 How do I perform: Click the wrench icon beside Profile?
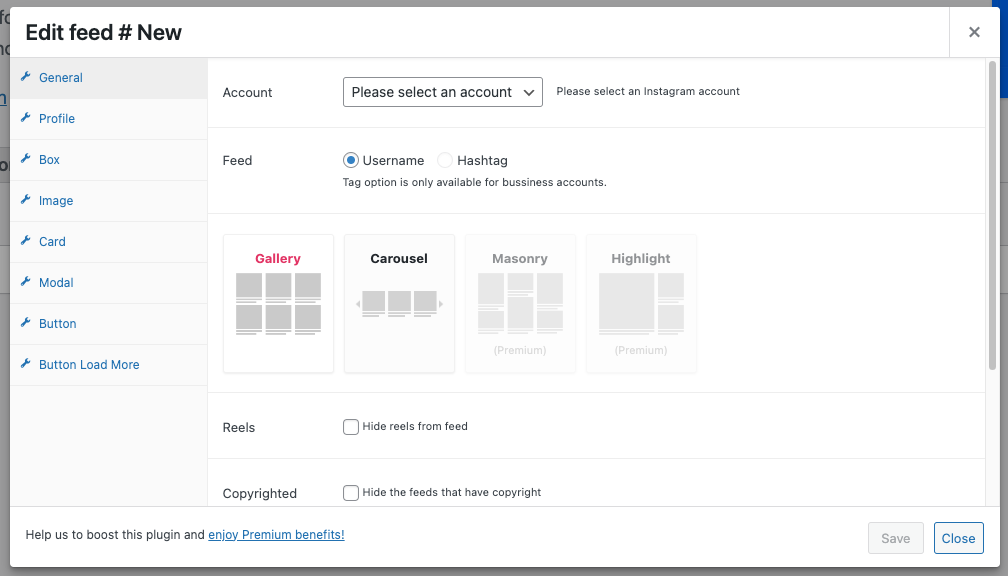26,118
